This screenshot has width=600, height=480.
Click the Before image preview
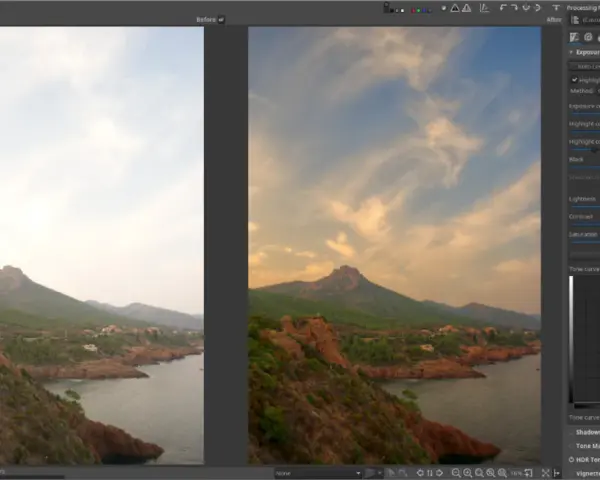[102, 245]
